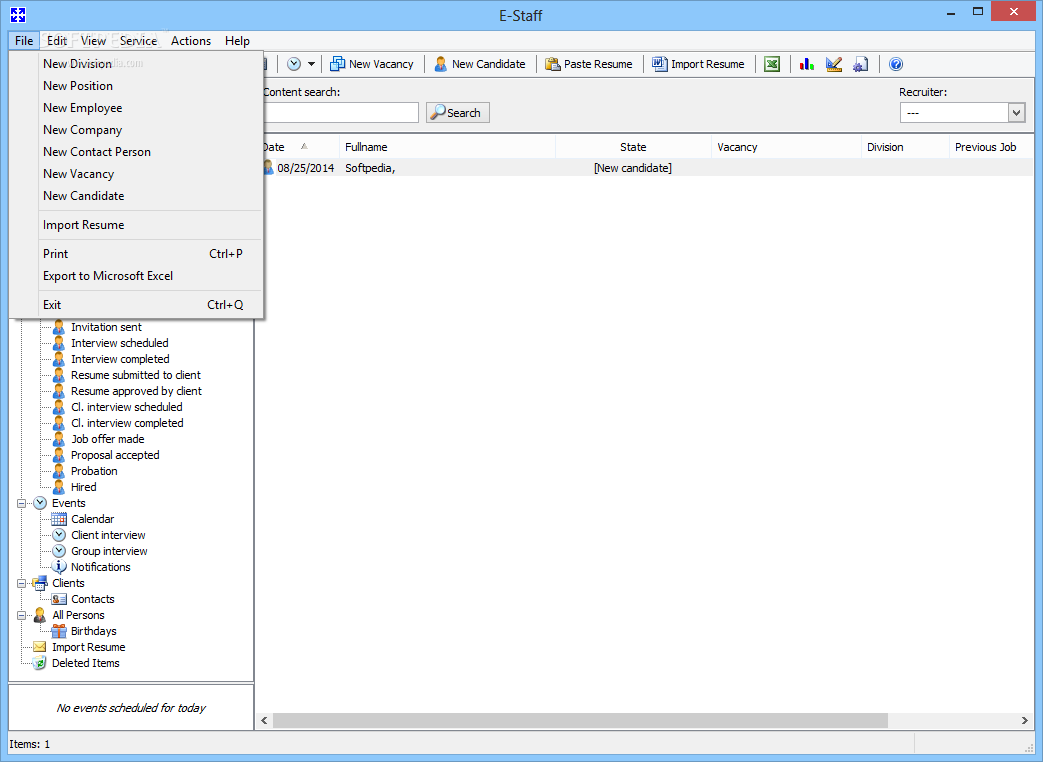Click Deleted Items recycle bin icon
This screenshot has width=1043, height=762.
click(x=40, y=663)
